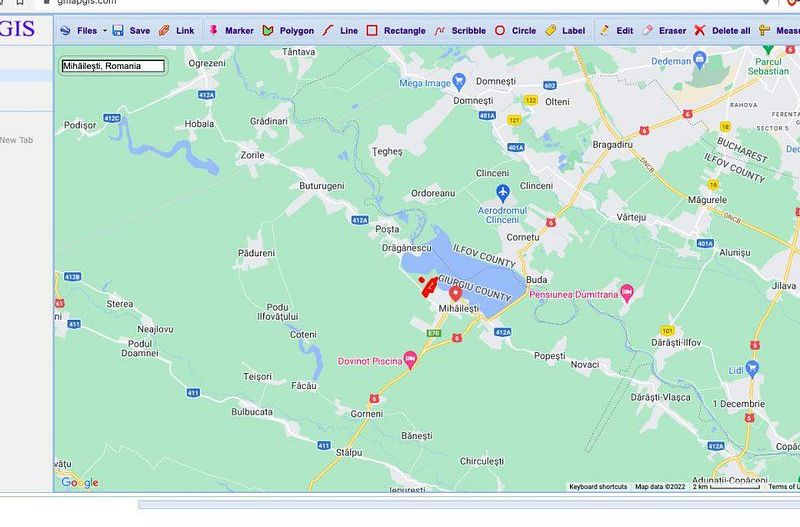Viewport: 800px width, 527px height.
Task: Click the Aerodromul Clinceni airport icon
Action: (x=503, y=191)
